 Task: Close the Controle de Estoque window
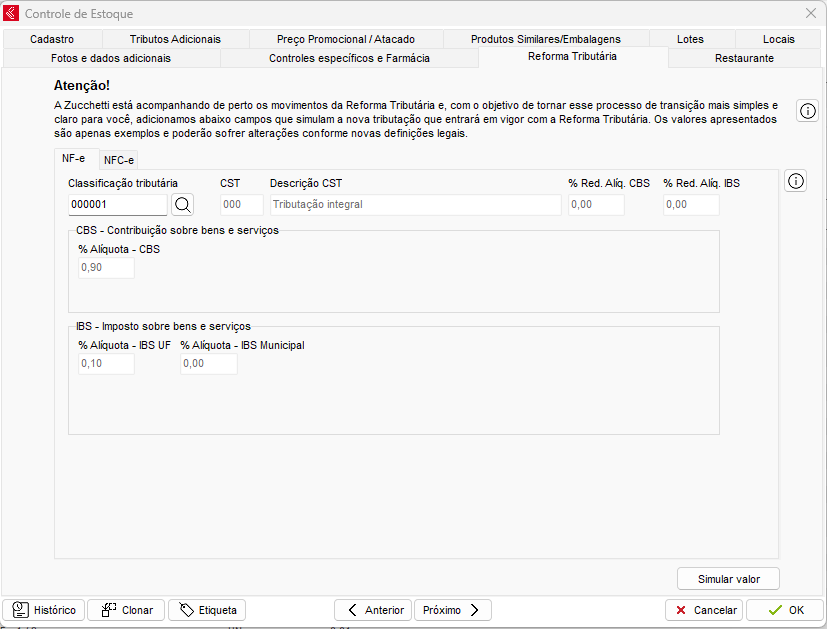coord(811,13)
